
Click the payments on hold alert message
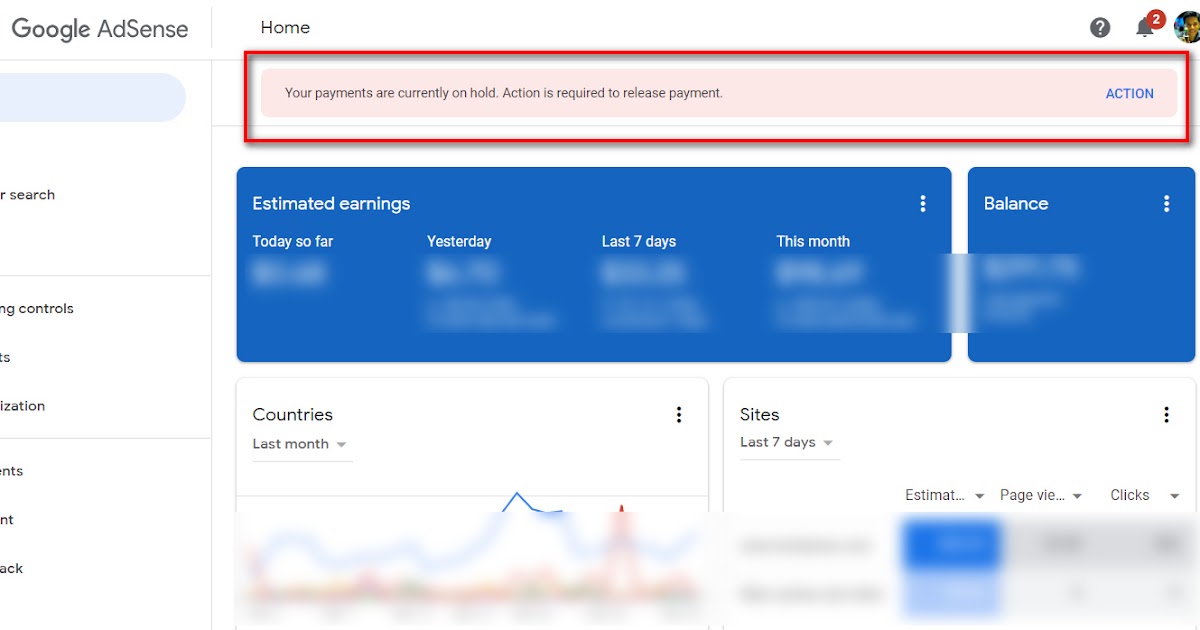click(503, 93)
